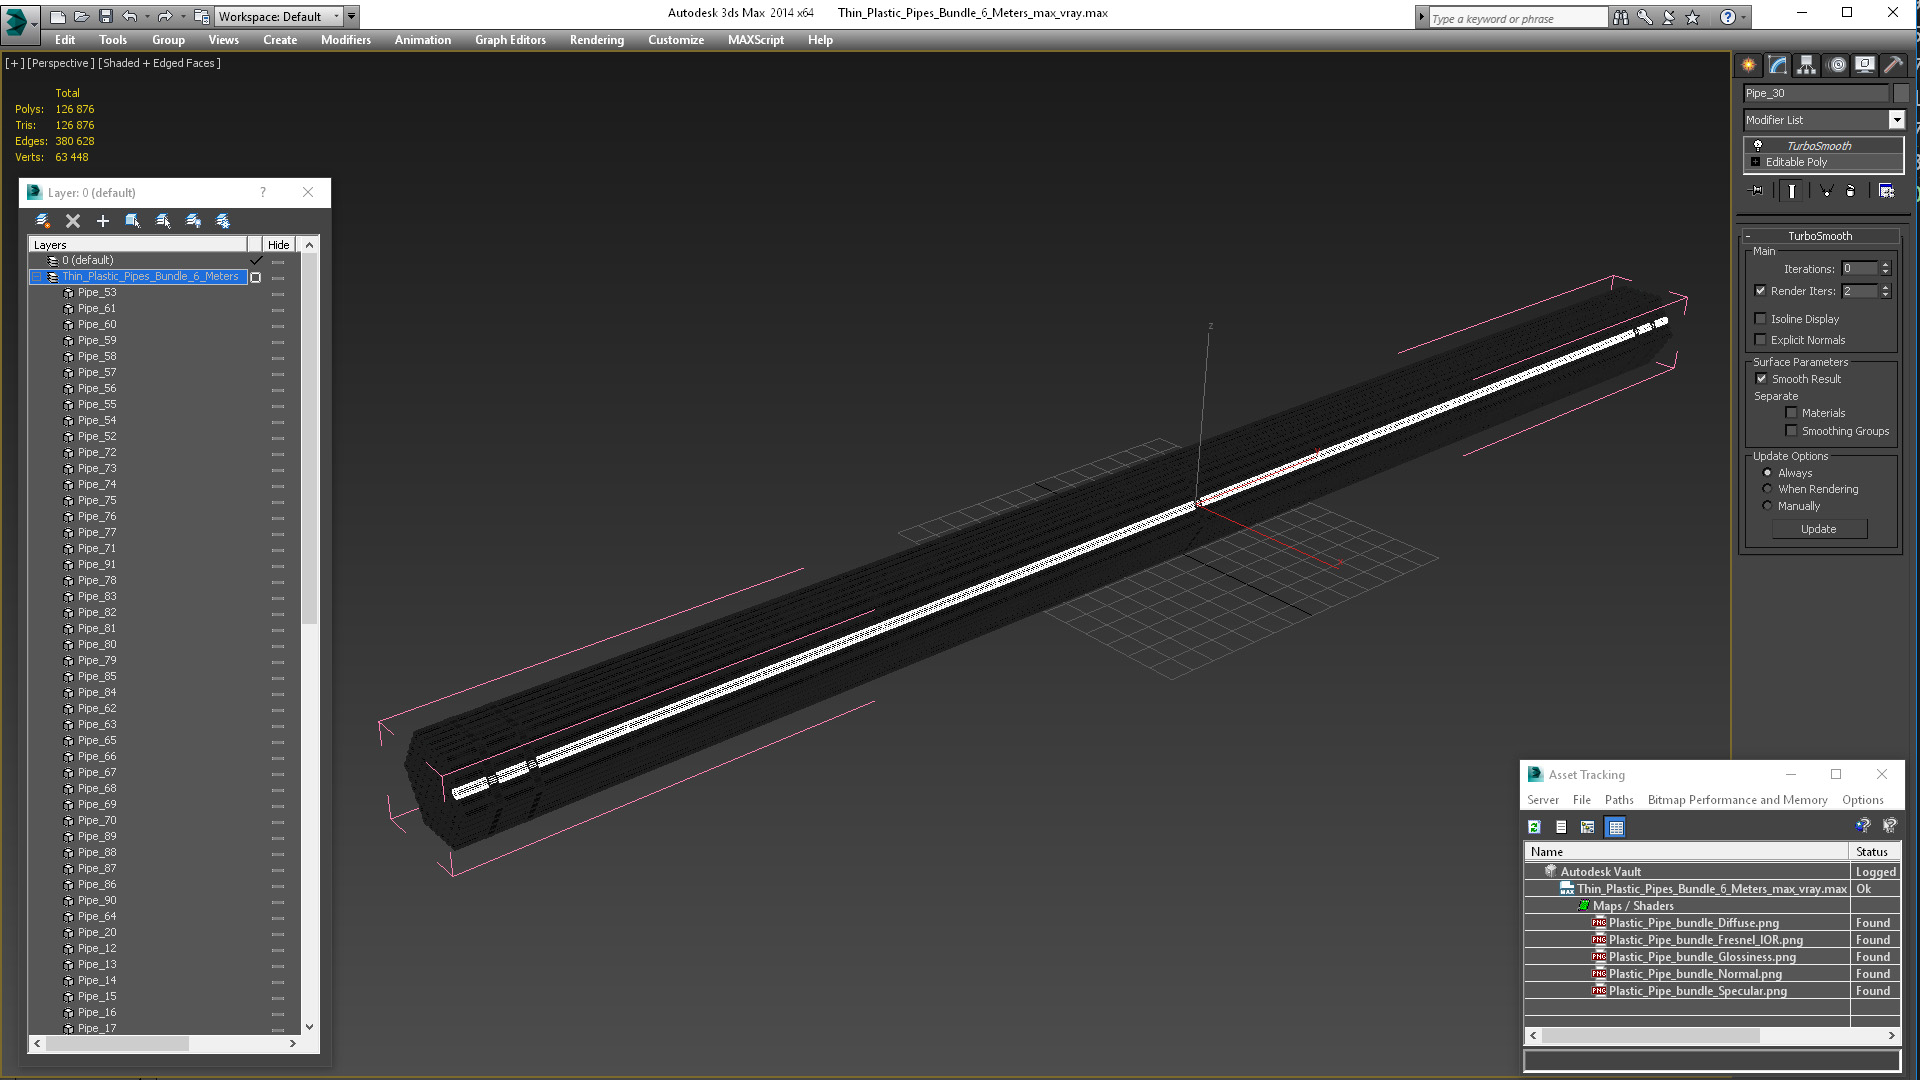Click the binoculars search icon
1920x1080 pixels.
[1620, 17]
